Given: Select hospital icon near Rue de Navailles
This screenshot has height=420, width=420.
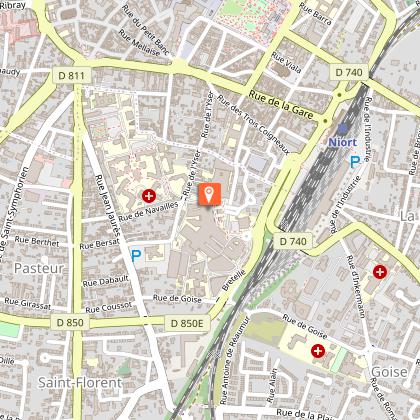Looking at the screenshot, I should pyautogui.click(x=149, y=196).
